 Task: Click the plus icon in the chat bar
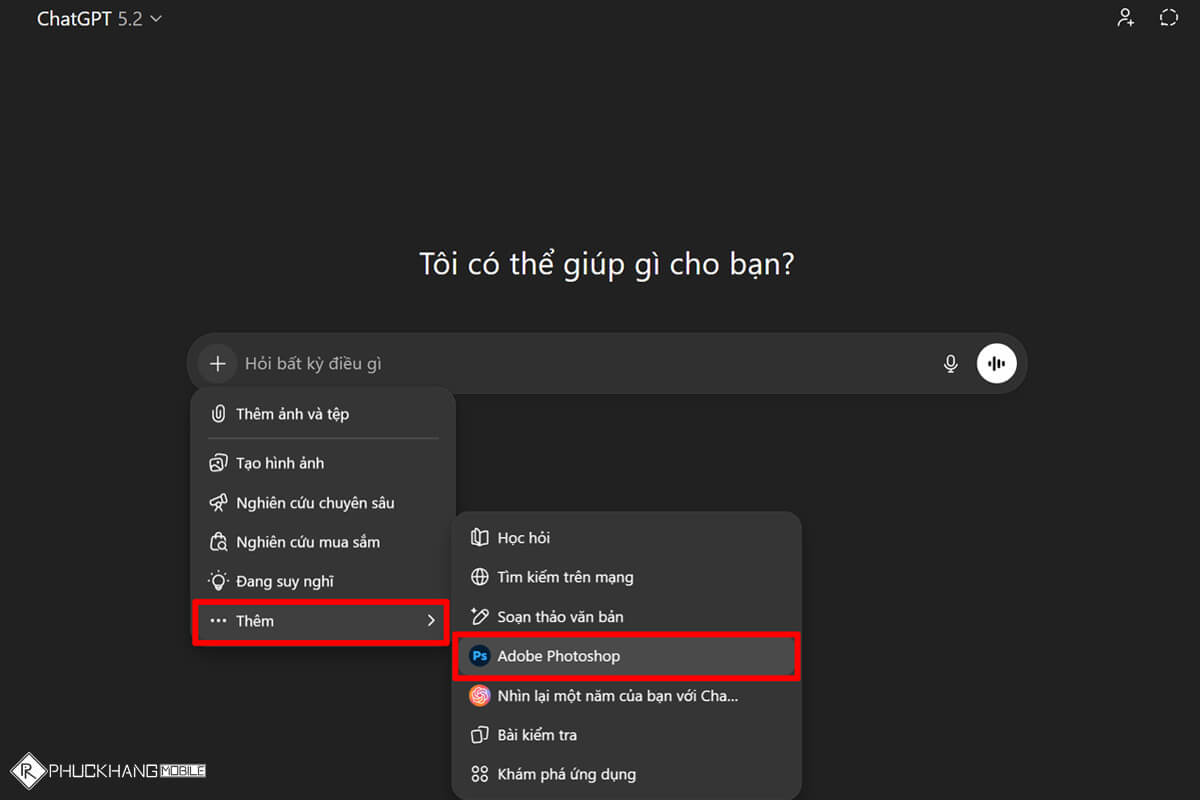(x=217, y=363)
